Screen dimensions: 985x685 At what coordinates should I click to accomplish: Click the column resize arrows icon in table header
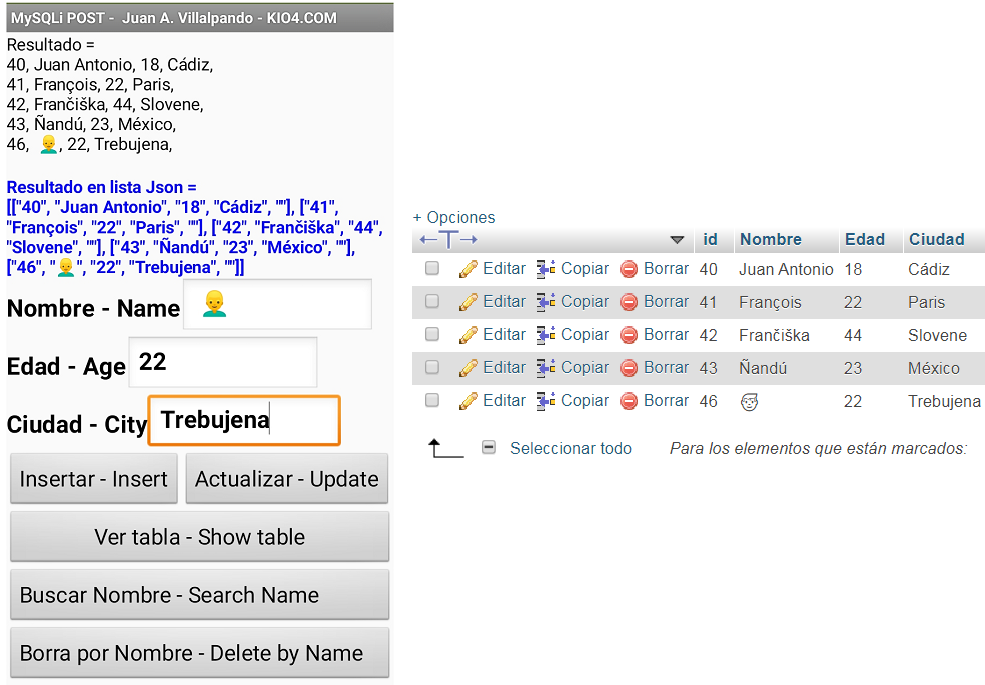(448, 240)
